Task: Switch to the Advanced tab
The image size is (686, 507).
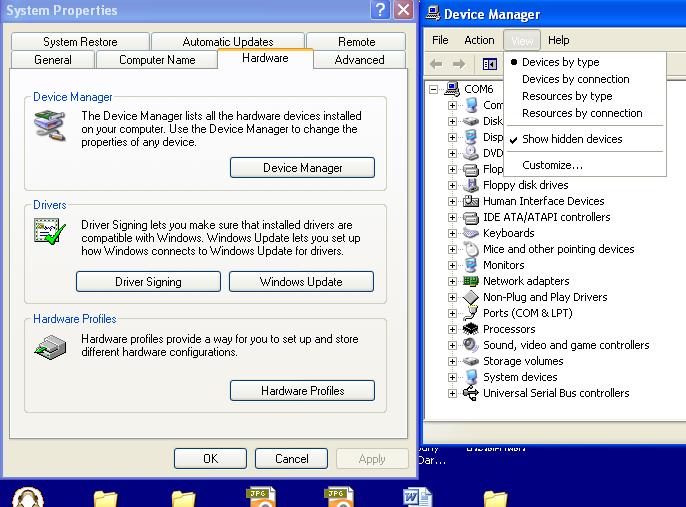Action: coord(359,59)
